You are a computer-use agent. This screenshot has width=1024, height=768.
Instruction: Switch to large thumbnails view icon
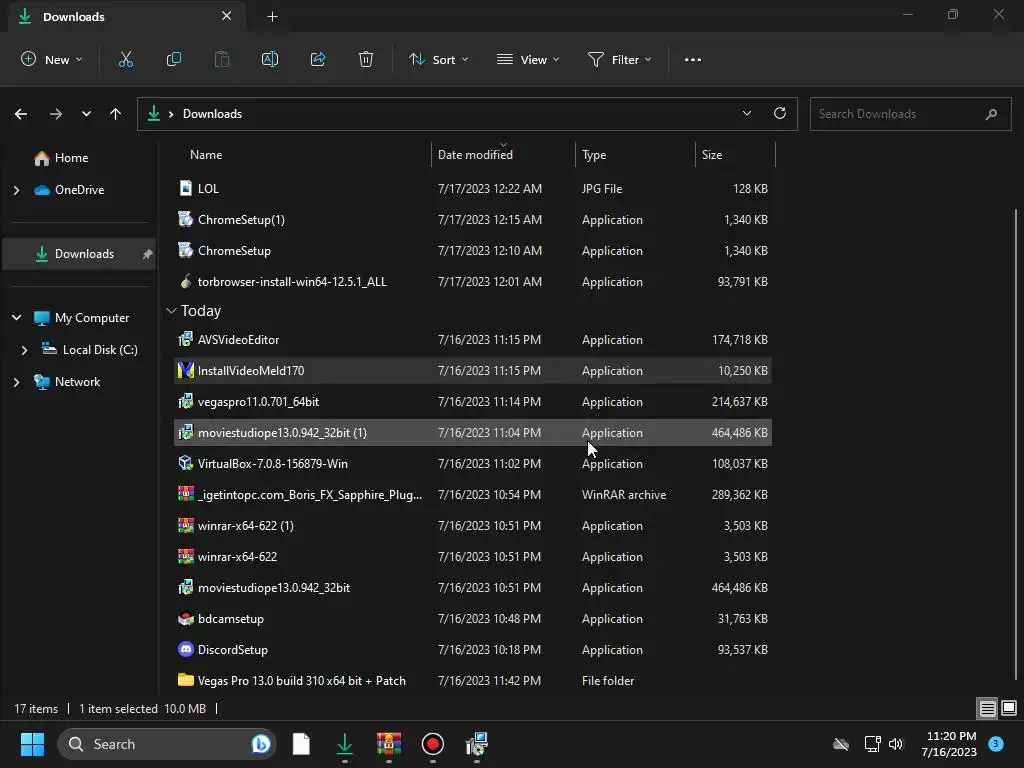click(x=1009, y=708)
